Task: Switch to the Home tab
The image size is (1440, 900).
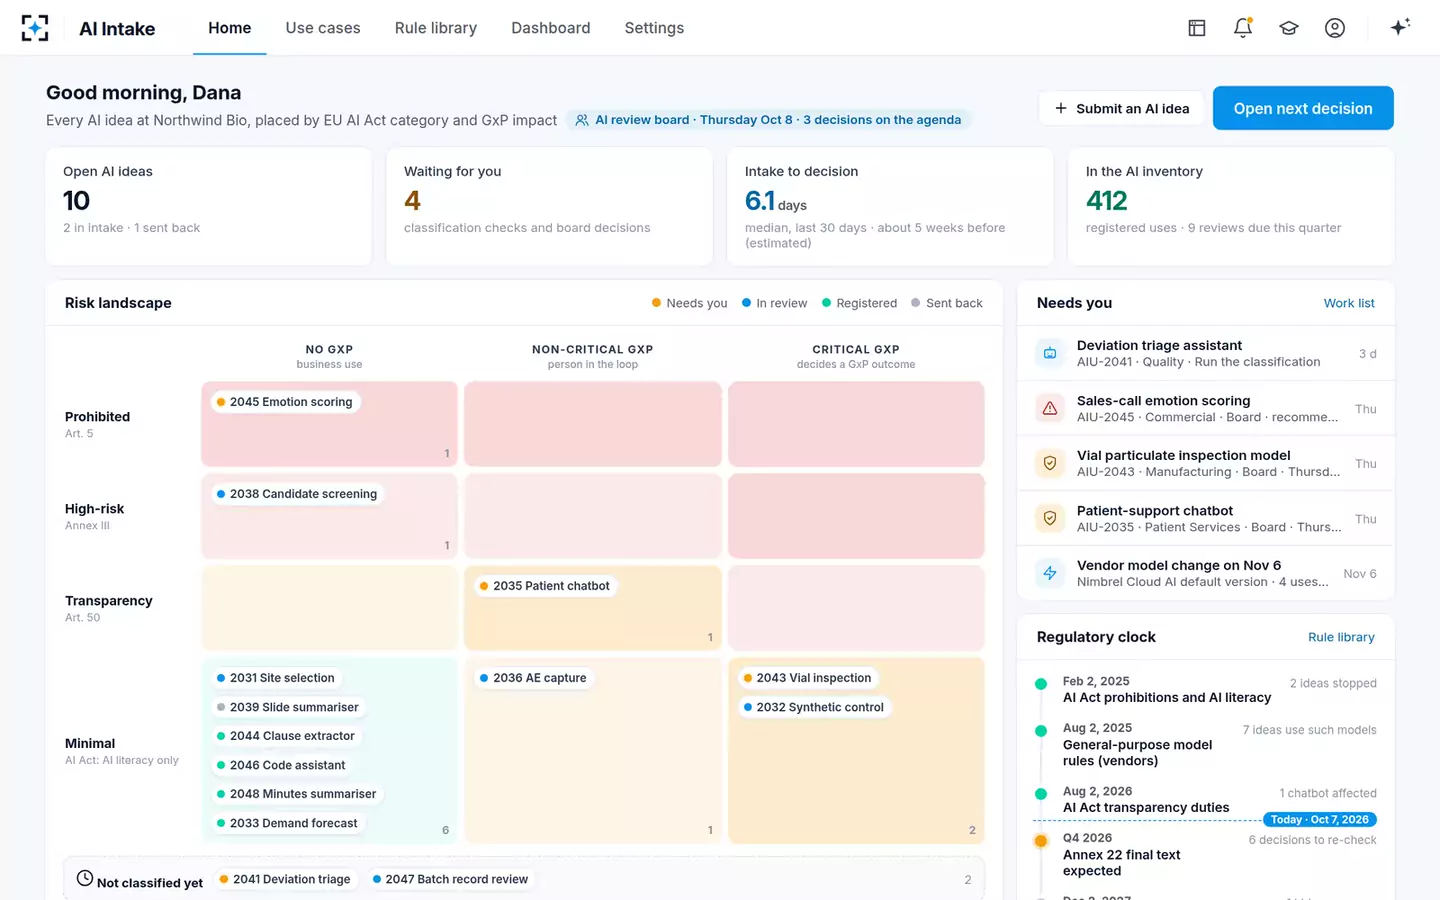Action: coord(230,28)
